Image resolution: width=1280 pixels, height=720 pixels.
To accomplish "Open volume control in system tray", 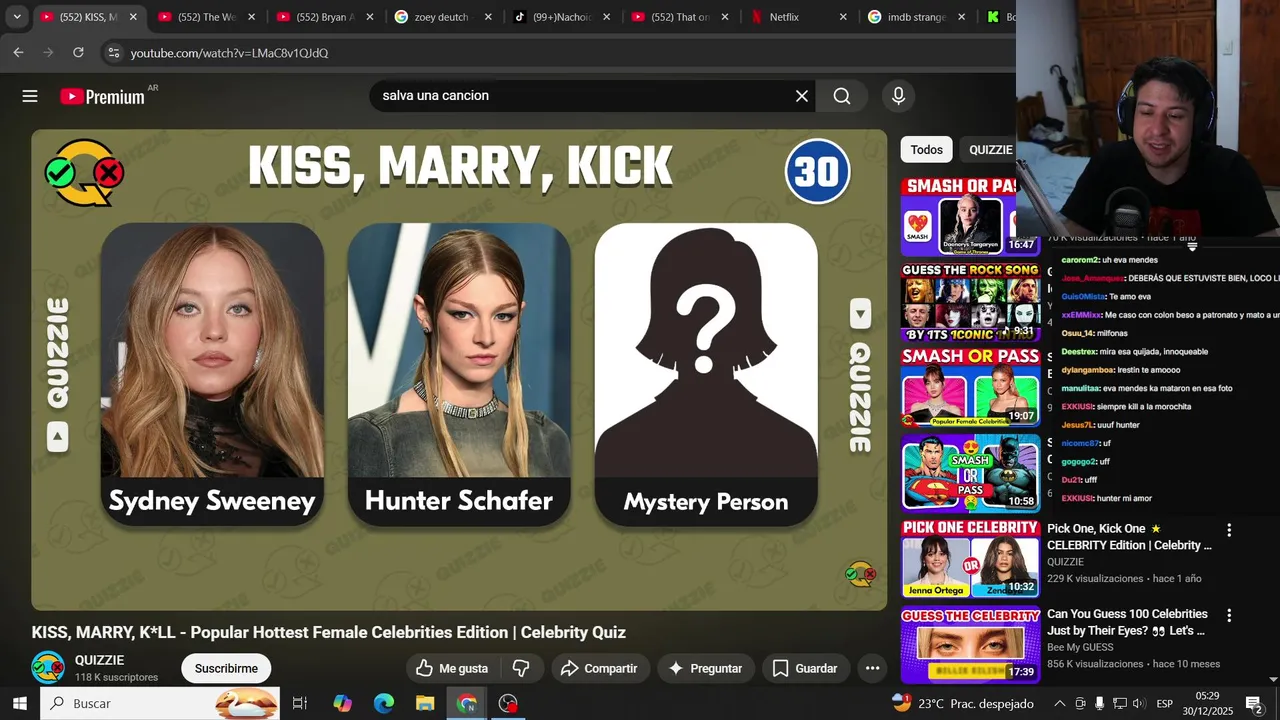I will tap(1138, 703).
